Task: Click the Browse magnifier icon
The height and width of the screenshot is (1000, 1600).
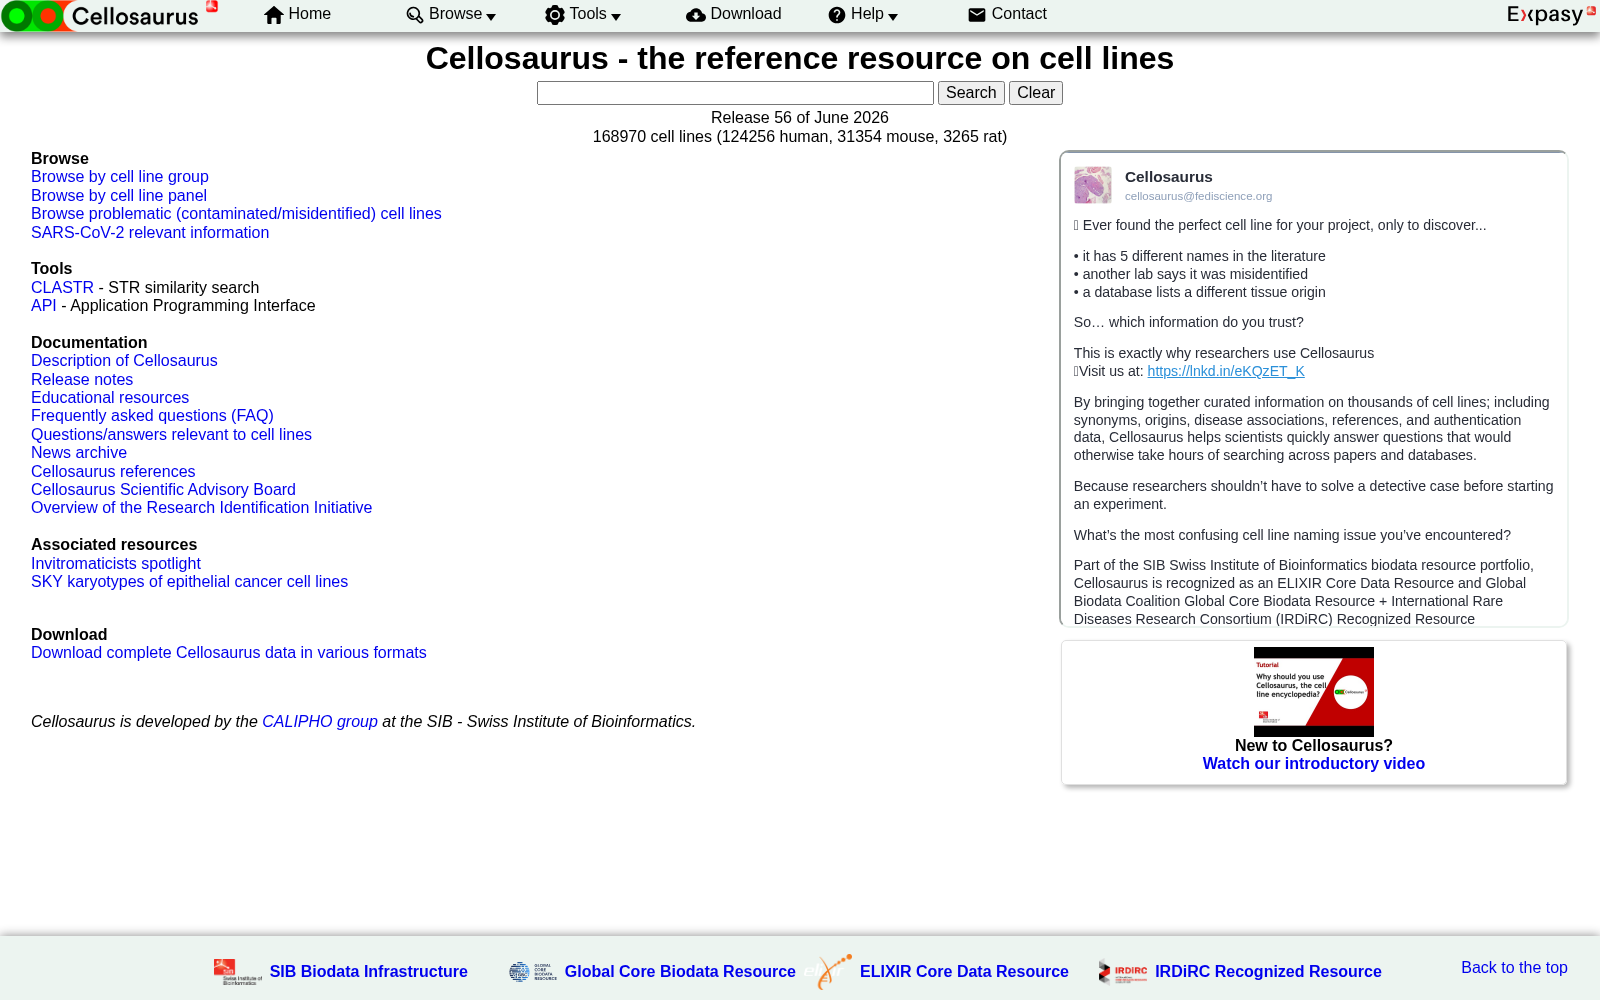Action: pos(415,15)
